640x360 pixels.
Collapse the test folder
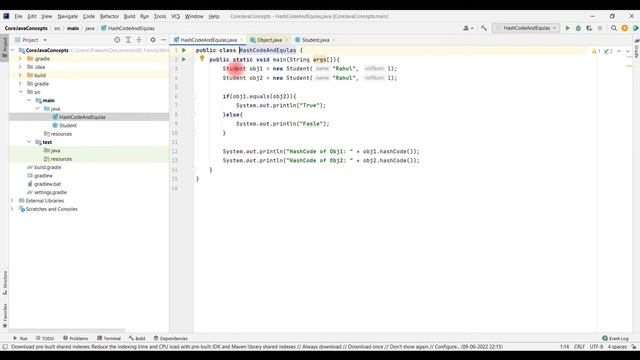click(29, 142)
